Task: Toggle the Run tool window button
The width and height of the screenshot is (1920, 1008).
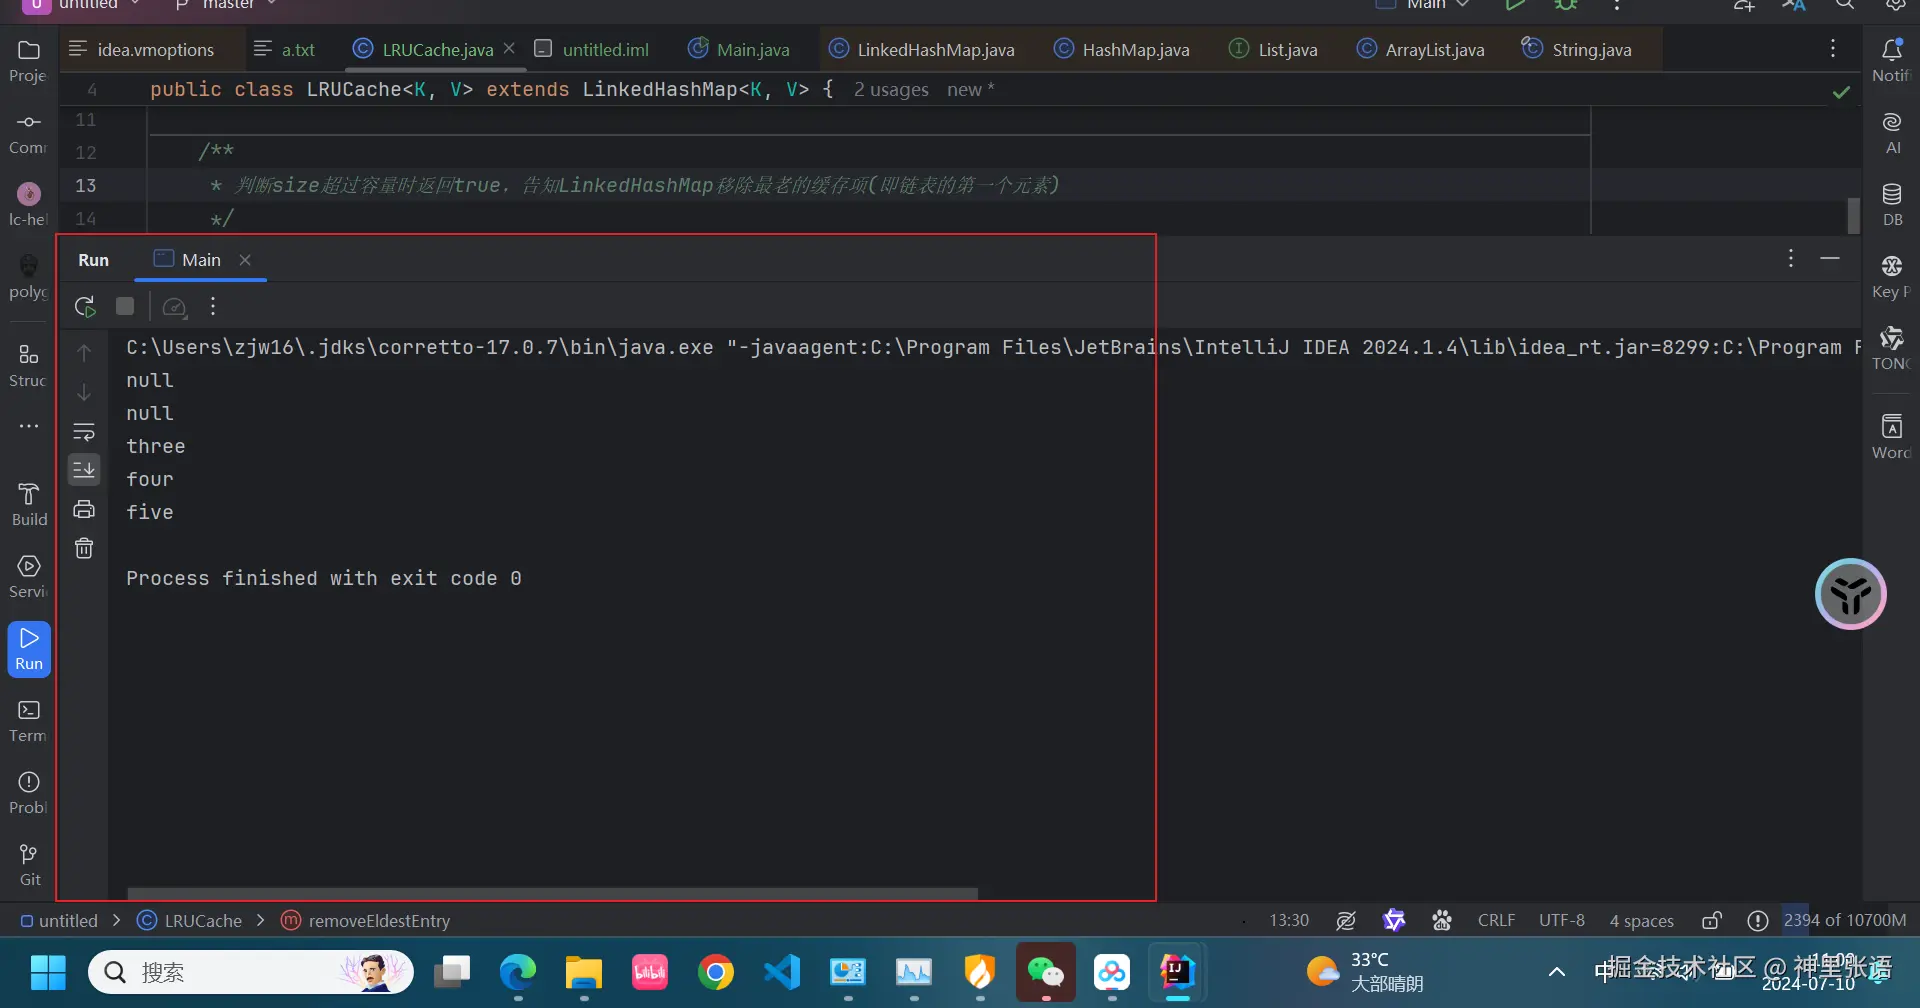Action: point(29,649)
